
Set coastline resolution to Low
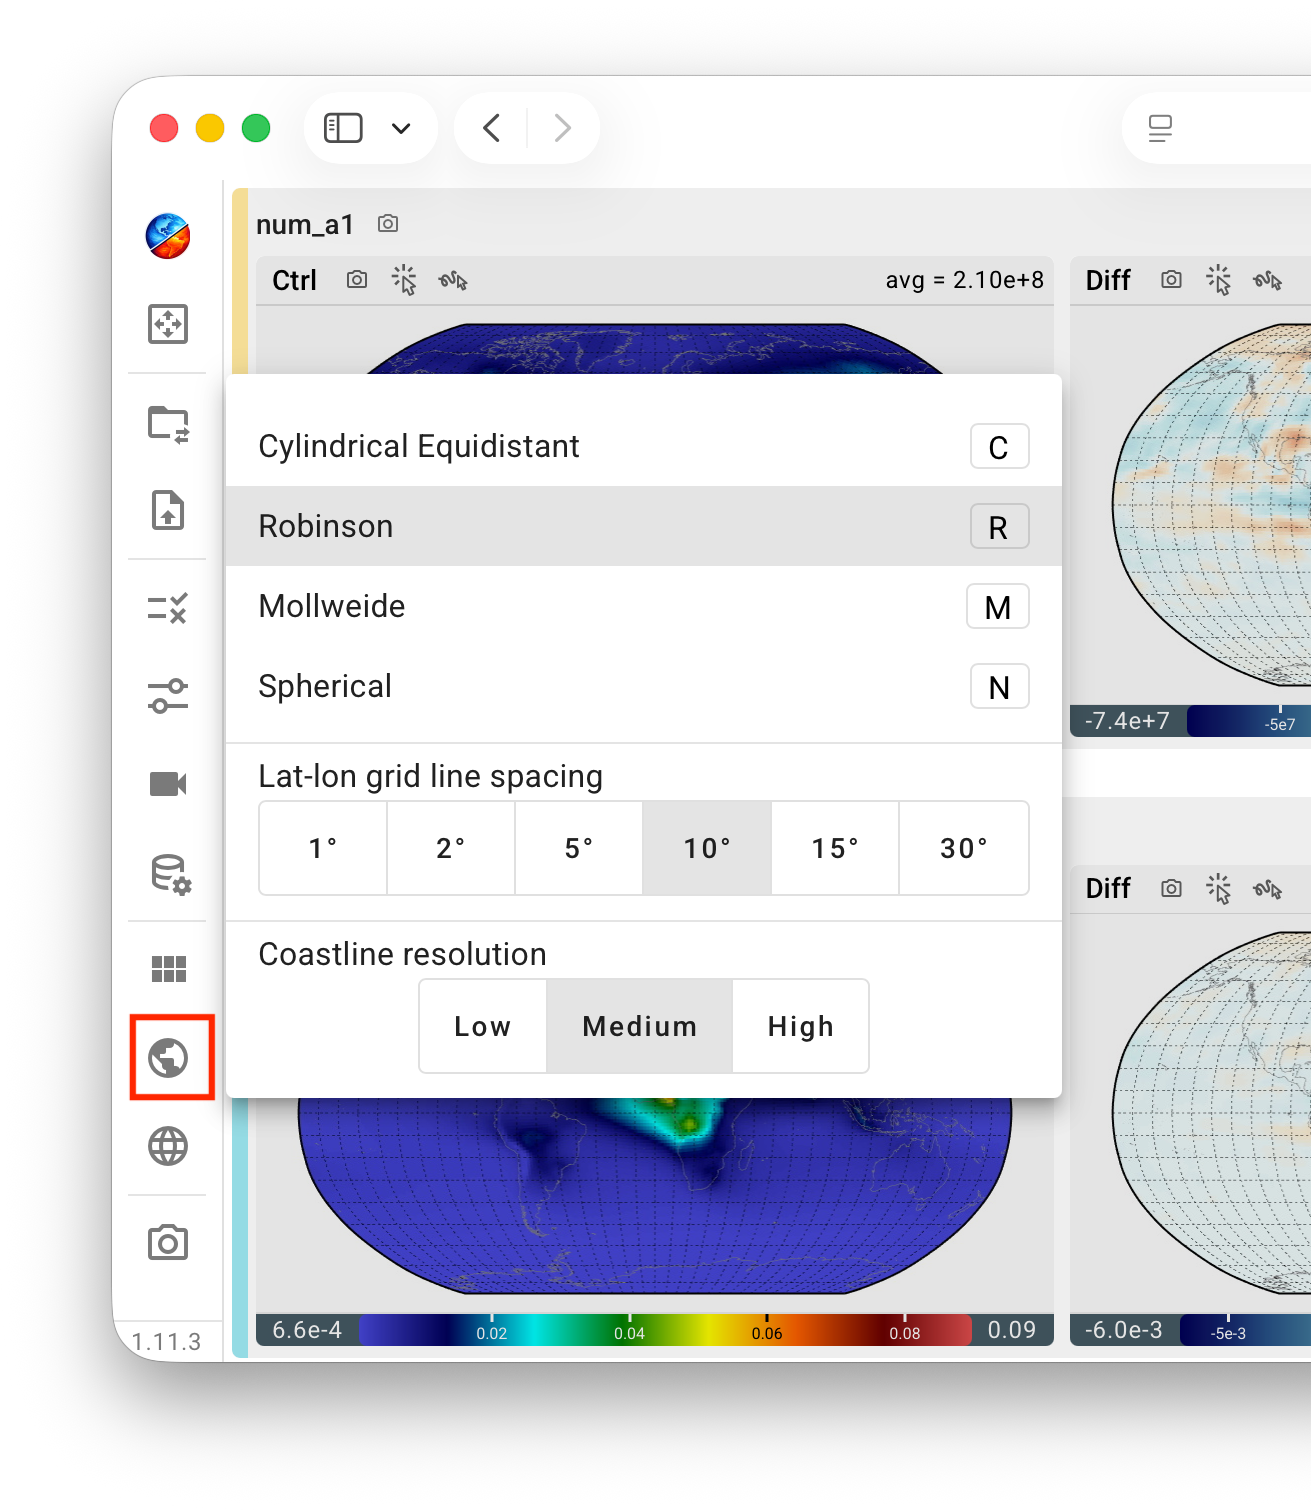pyautogui.click(x=483, y=1026)
